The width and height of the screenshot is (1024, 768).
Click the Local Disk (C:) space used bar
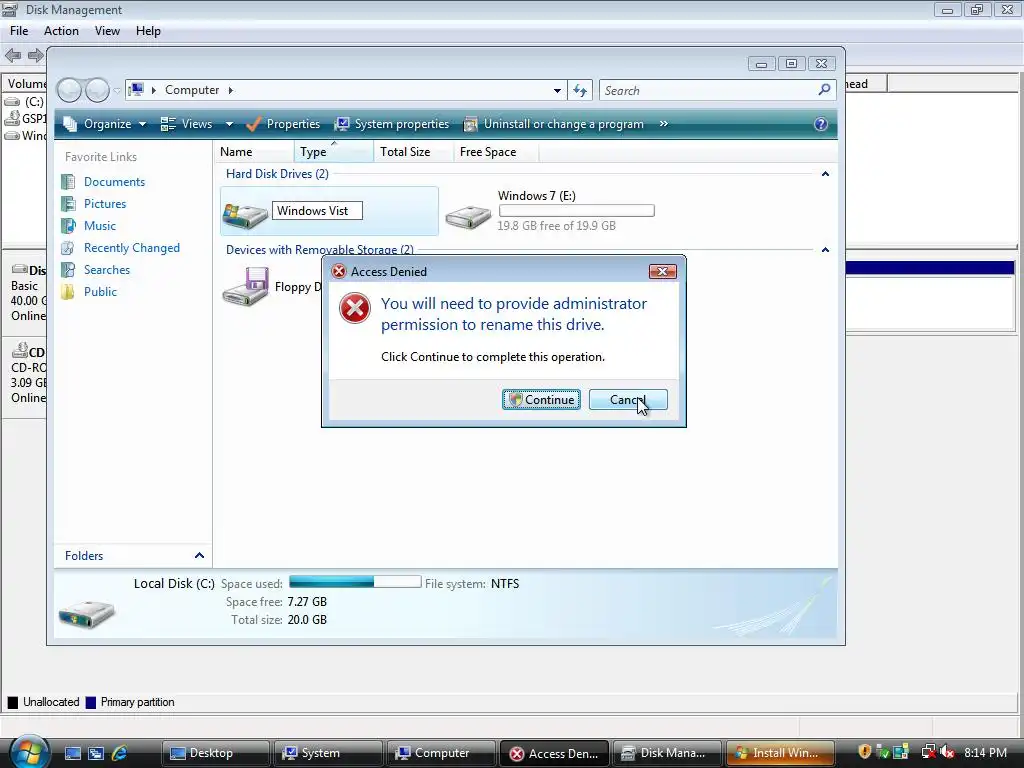(355, 581)
